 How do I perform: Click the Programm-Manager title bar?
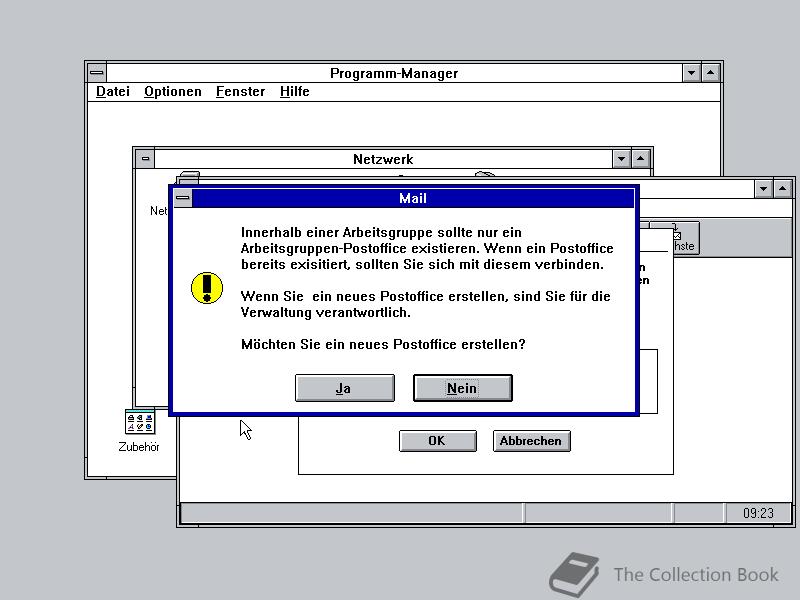(x=394, y=73)
